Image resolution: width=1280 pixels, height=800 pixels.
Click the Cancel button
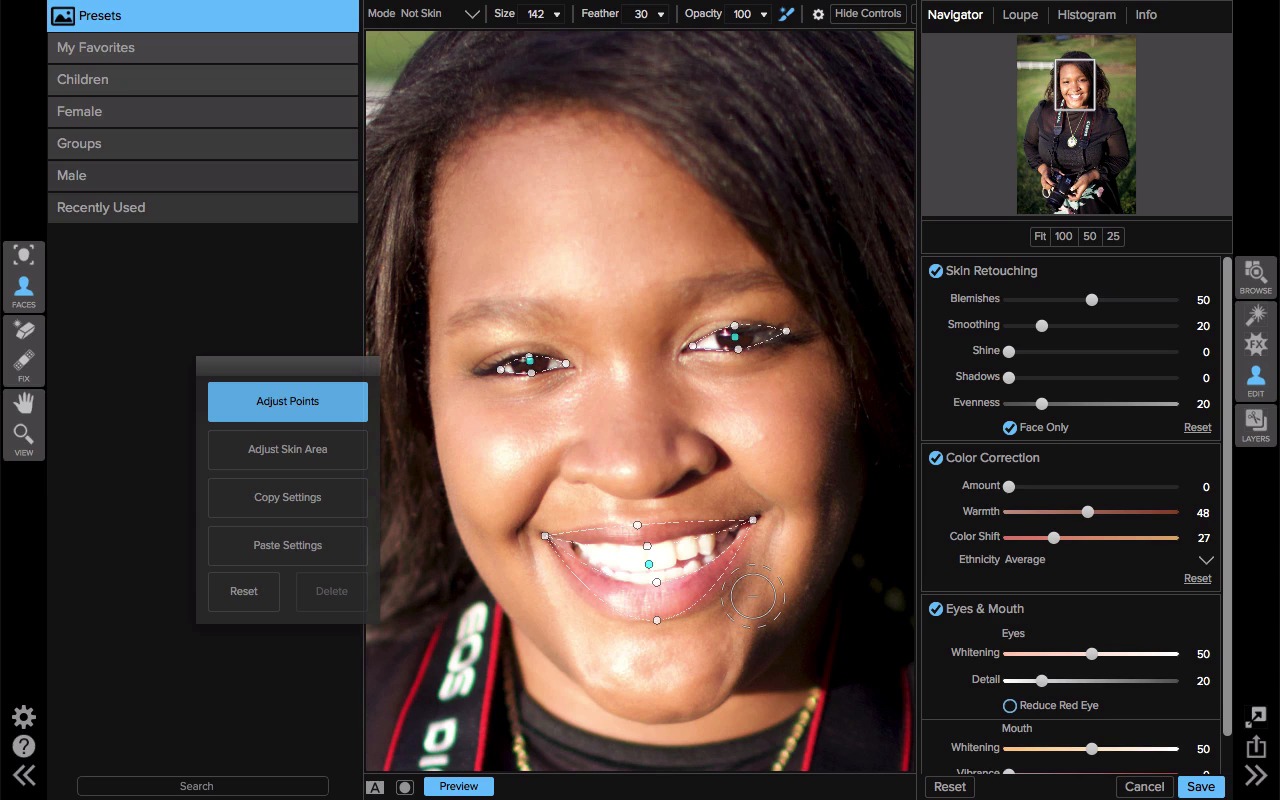pos(1144,787)
